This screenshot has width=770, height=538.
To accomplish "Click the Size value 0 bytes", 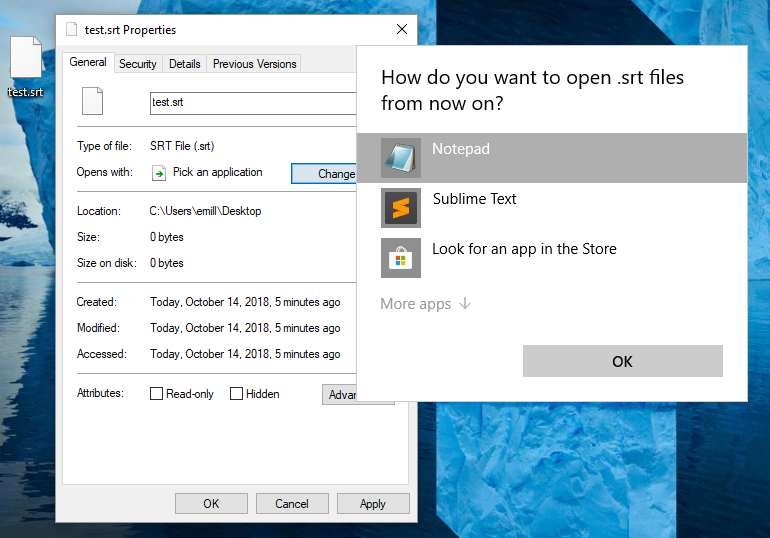I will coord(167,237).
